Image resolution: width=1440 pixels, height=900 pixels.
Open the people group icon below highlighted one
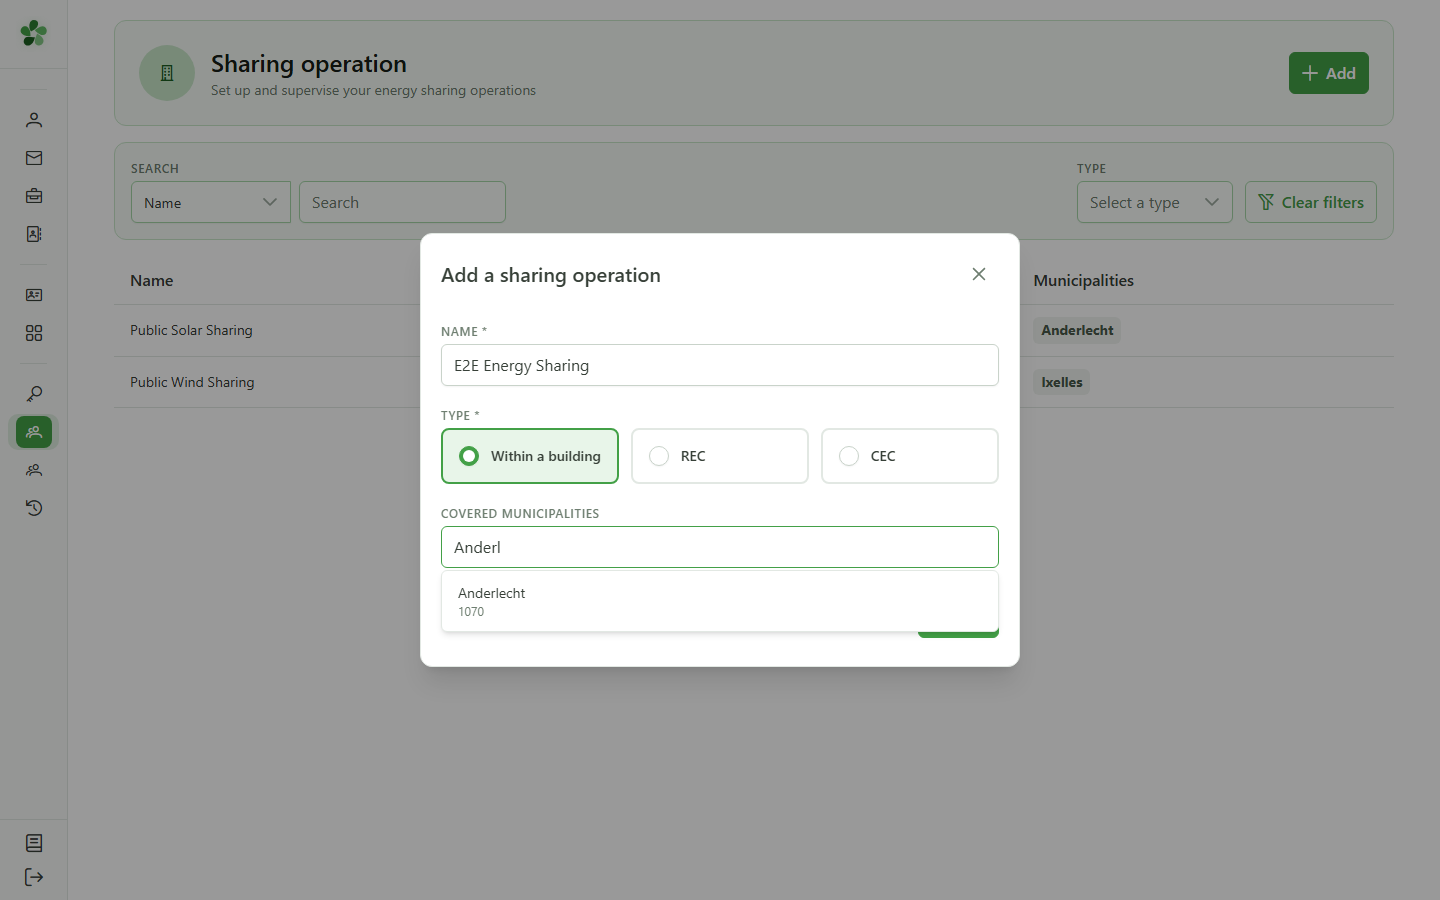point(34,470)
